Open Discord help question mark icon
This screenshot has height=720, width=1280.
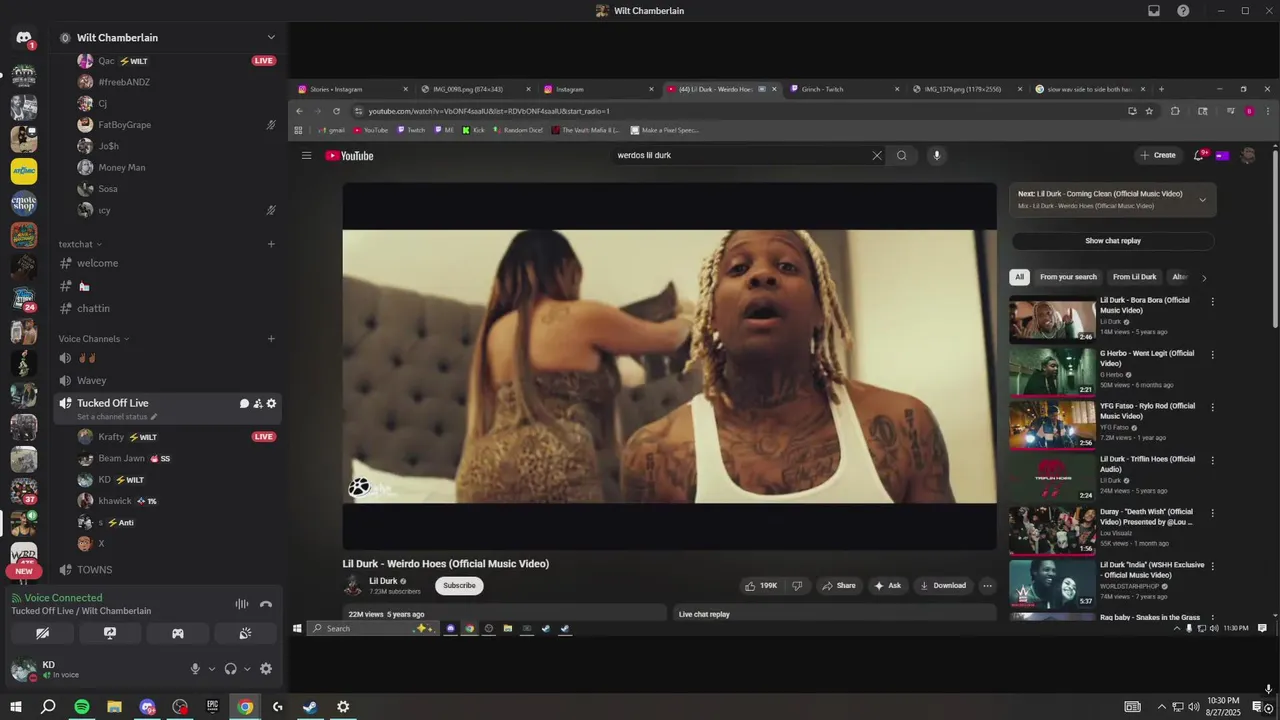click(x=1183, y=11)
